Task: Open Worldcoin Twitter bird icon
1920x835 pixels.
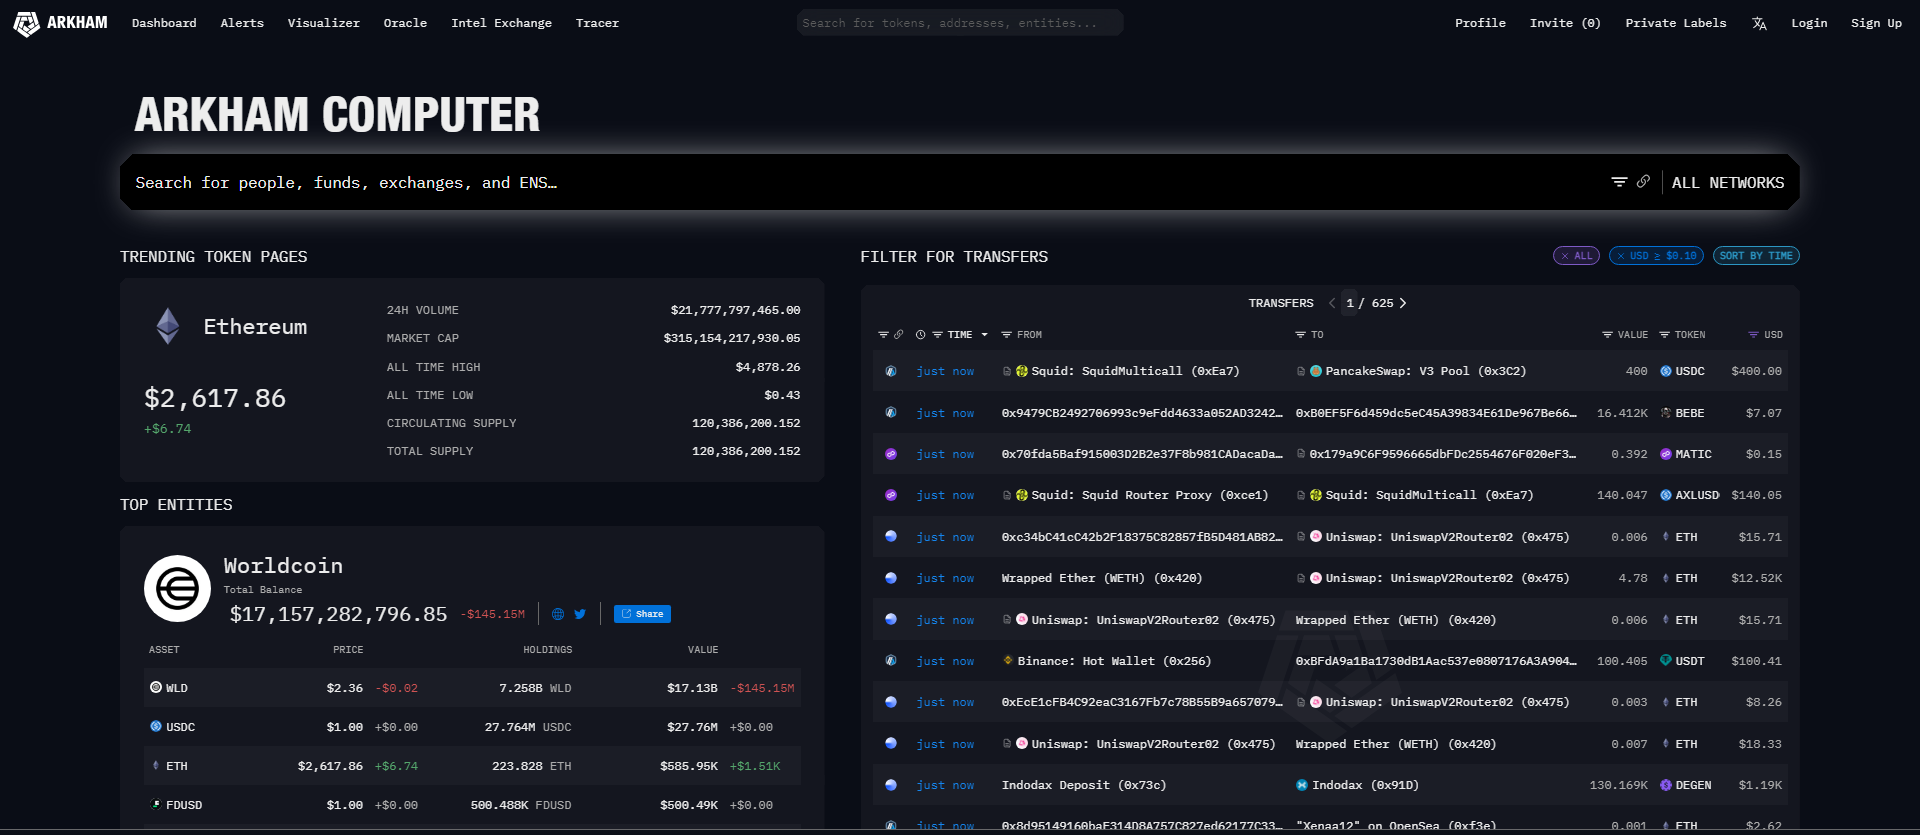Action: coord(580,614)
